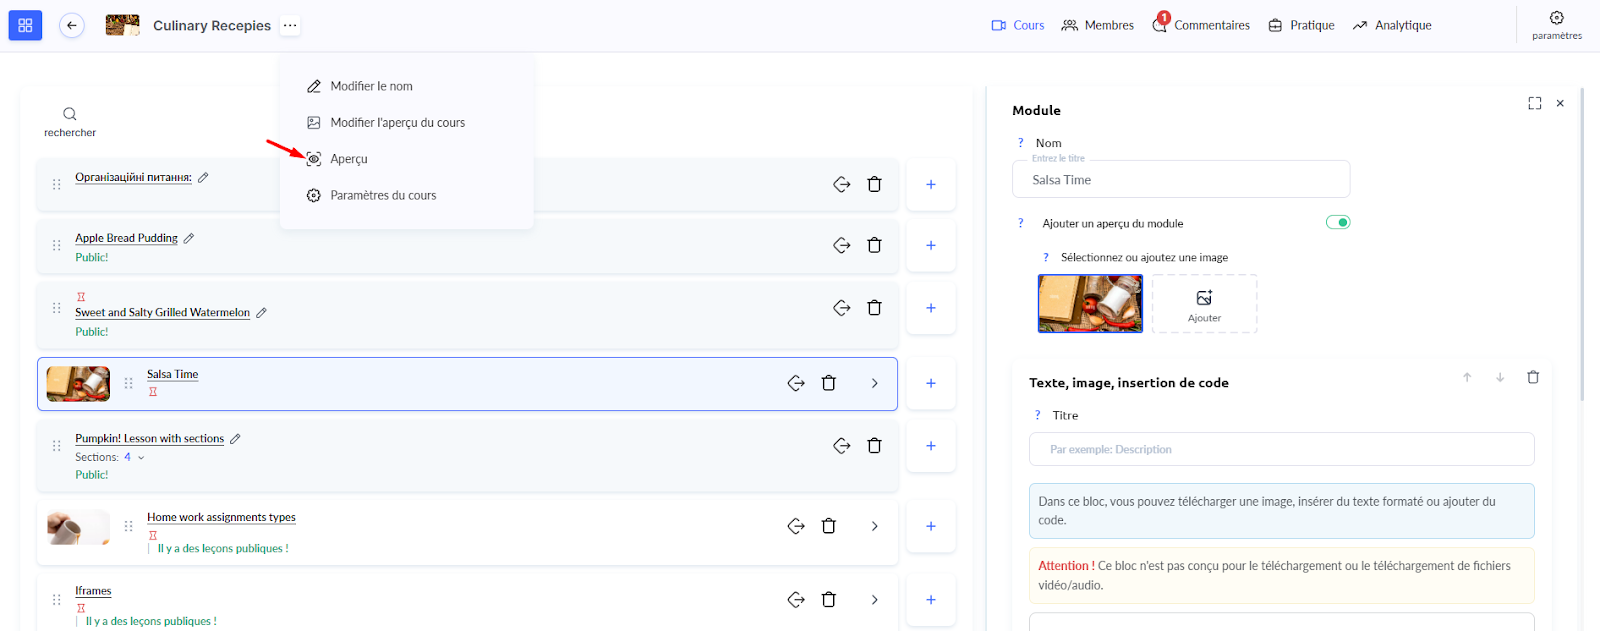Open the Commentaires tab

coord(1211,25)
